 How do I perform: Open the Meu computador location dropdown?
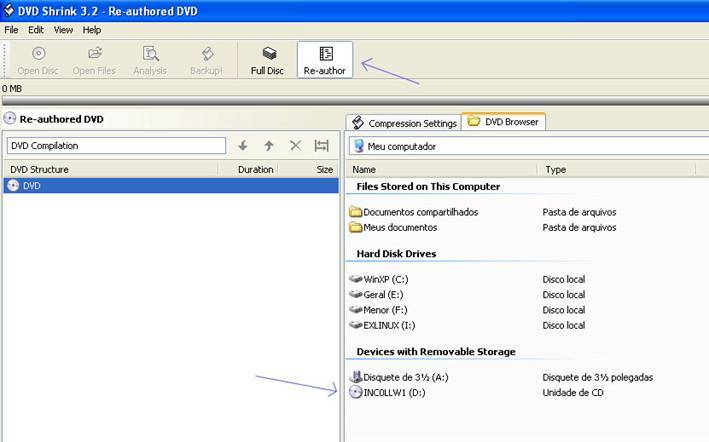click(529, 146)
